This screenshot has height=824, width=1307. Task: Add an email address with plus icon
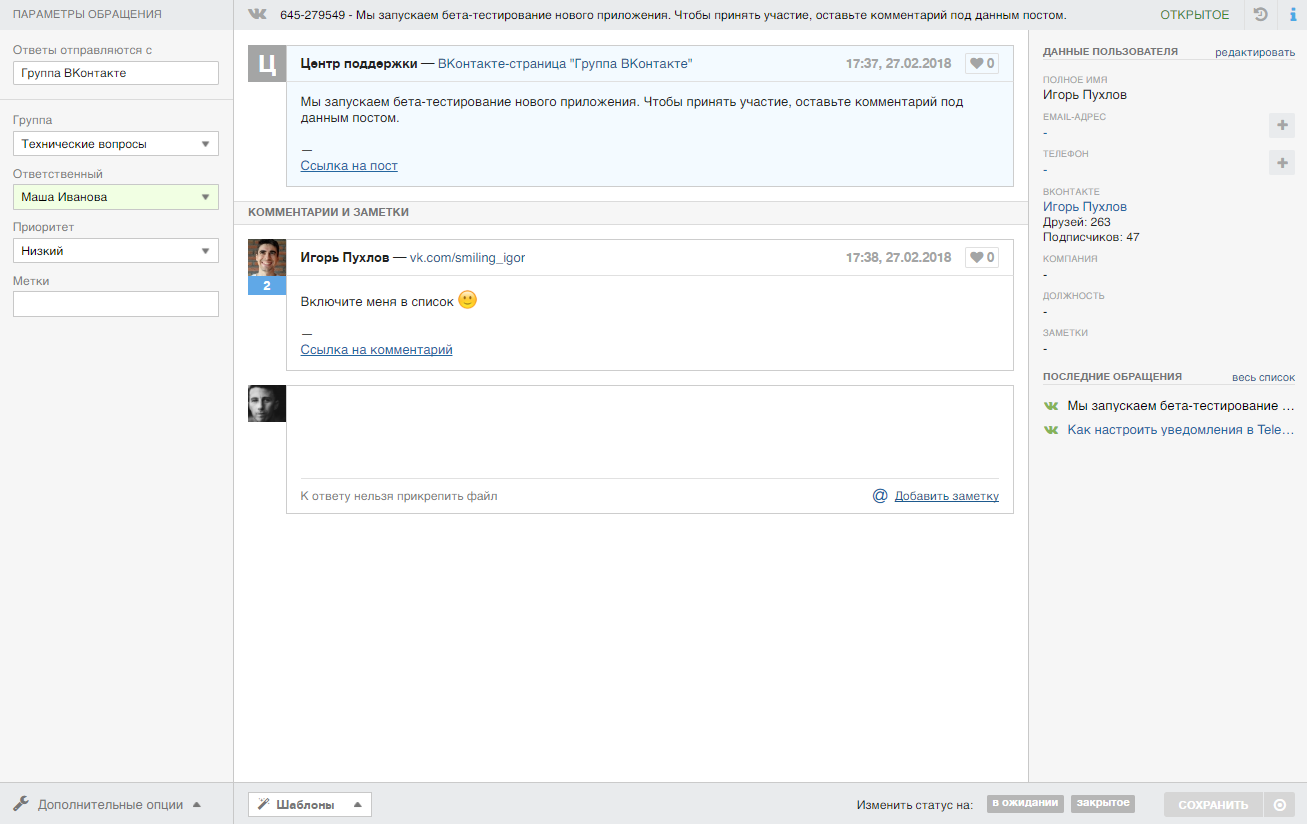click(x=1282, y=125)
